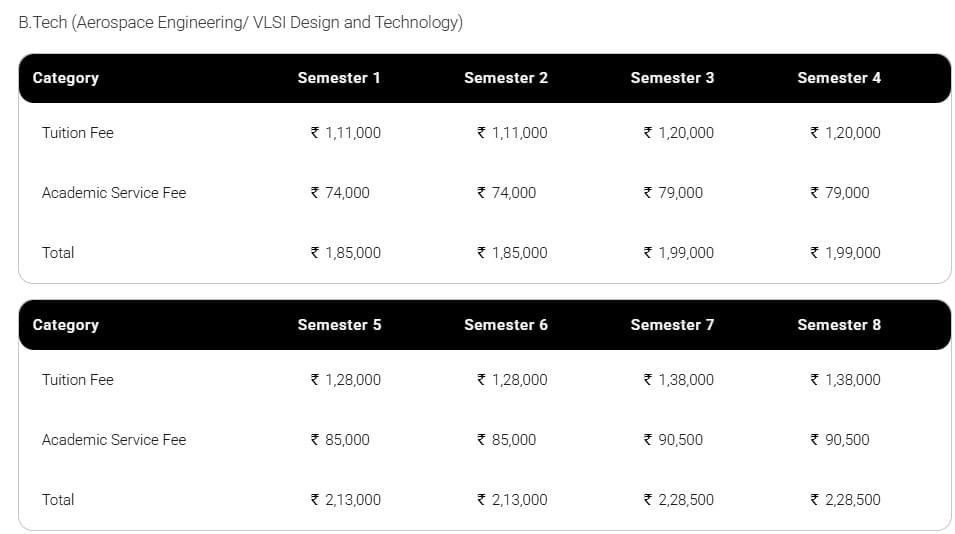Click Semester 5 Tuition Fee ₹ 1,28,000

pos(346,380)
